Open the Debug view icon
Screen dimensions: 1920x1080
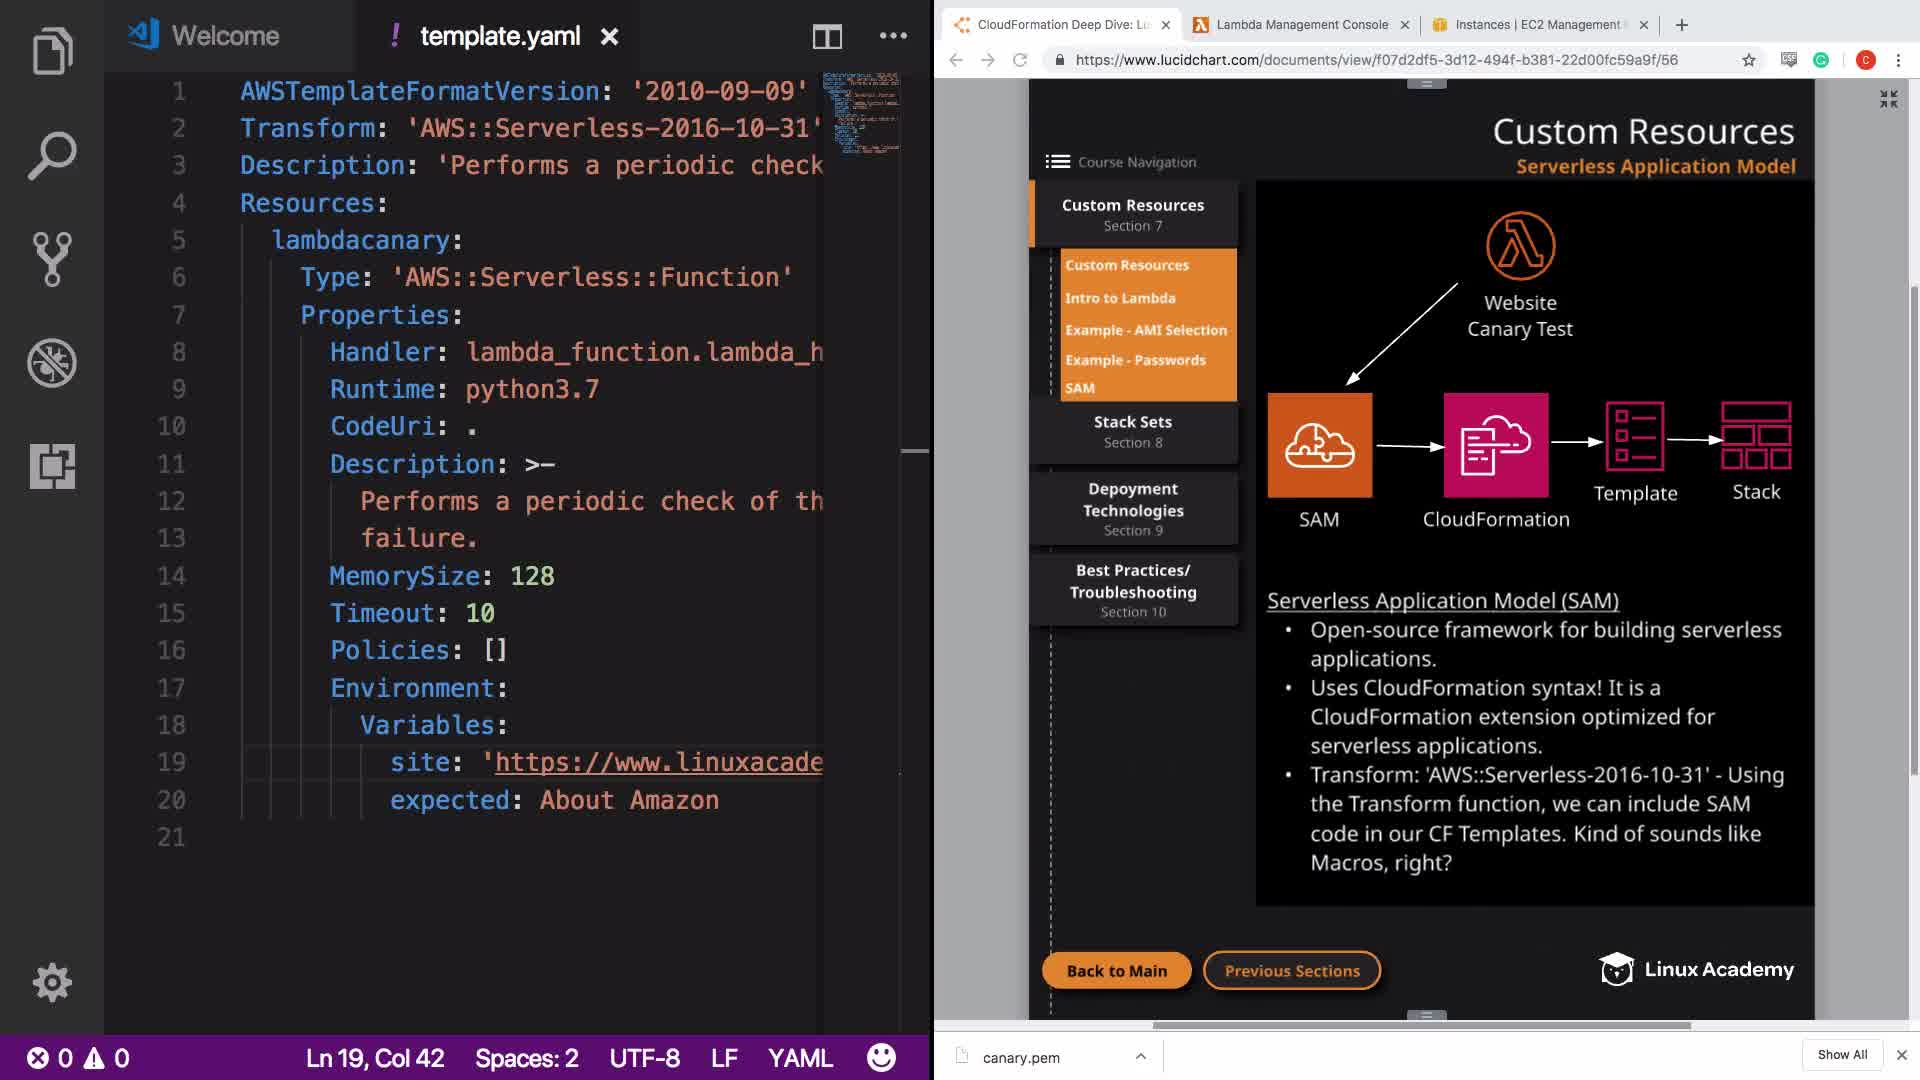pos(52,363)
